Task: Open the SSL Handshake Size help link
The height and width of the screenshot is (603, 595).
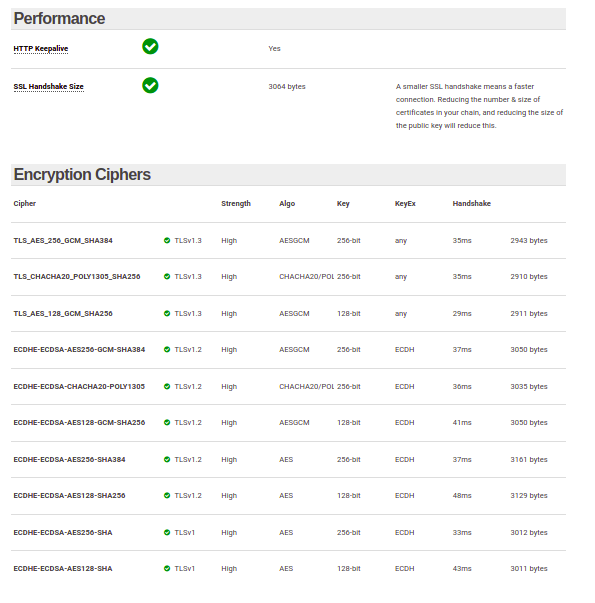Action: coord(48,87)
